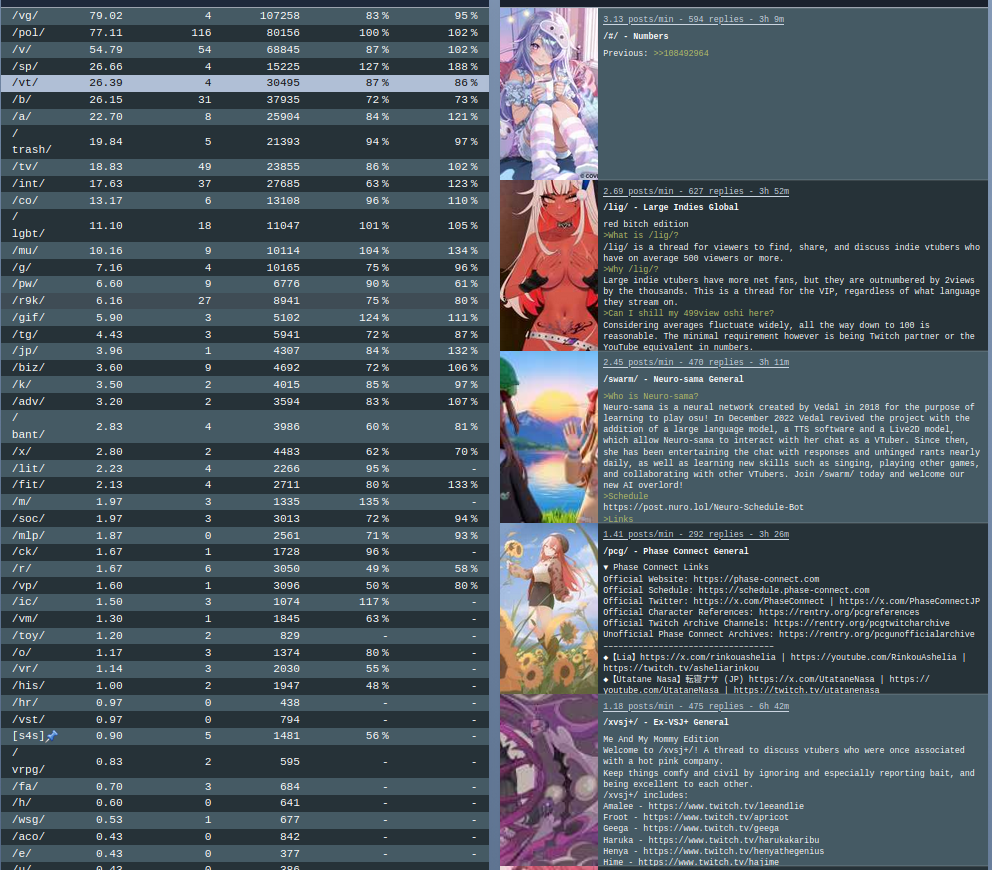
Task: Select the /int/ board row
Action: click(x=245, y=183)
